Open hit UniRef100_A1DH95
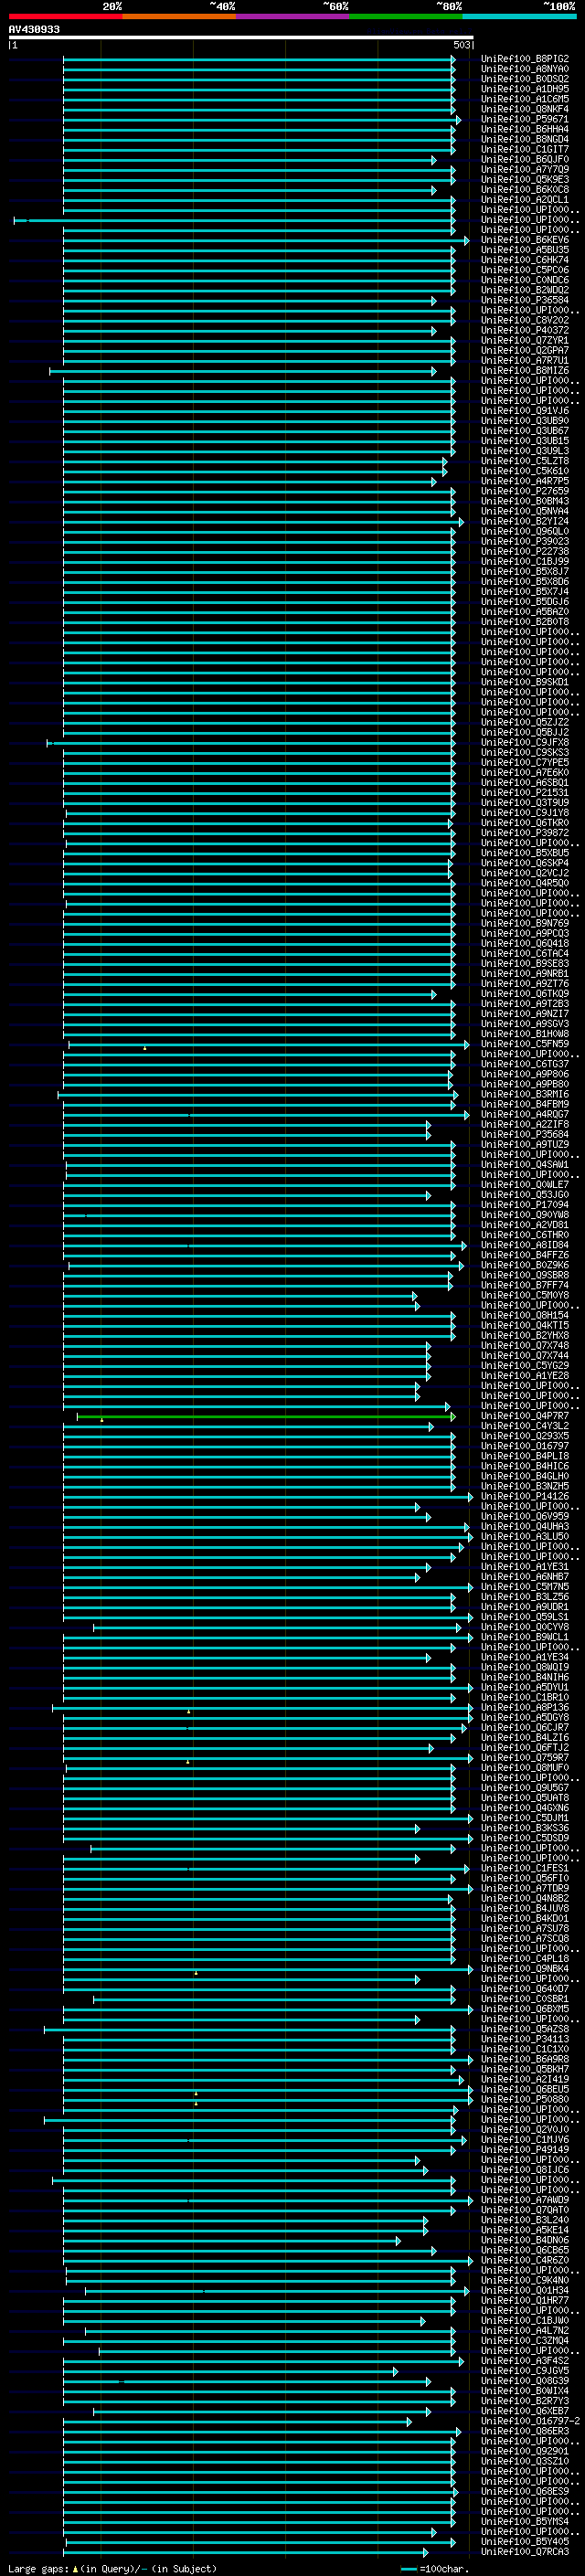Screen dimensions: 585x2576 [x=524, y=89]
